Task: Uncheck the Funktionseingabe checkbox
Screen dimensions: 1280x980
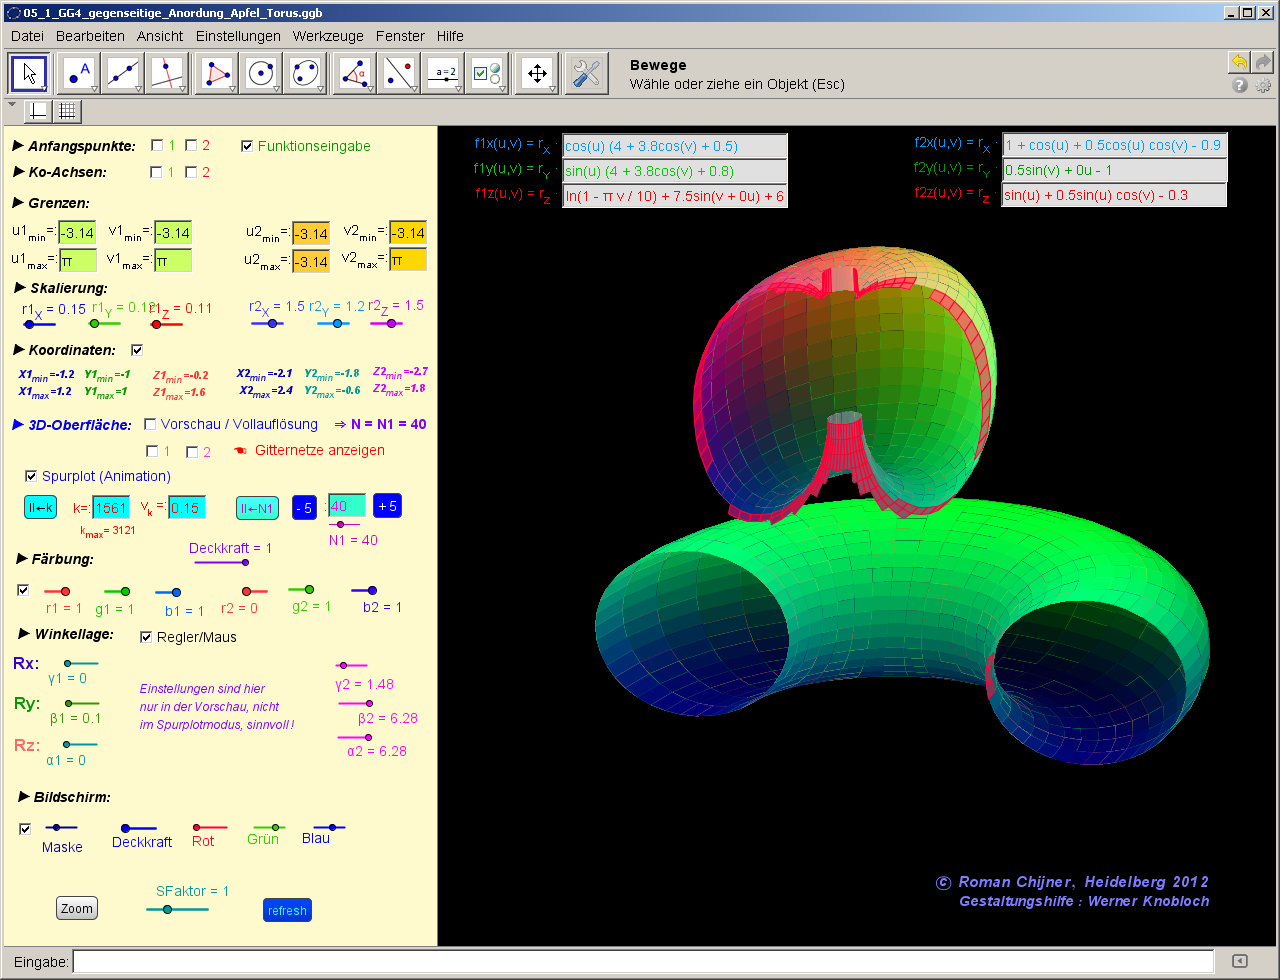Action: (x=247, y=146)
